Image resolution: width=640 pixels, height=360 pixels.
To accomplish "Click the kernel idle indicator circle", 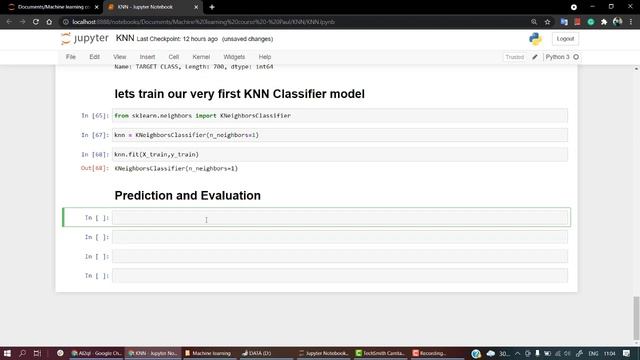I will (576, 57).
